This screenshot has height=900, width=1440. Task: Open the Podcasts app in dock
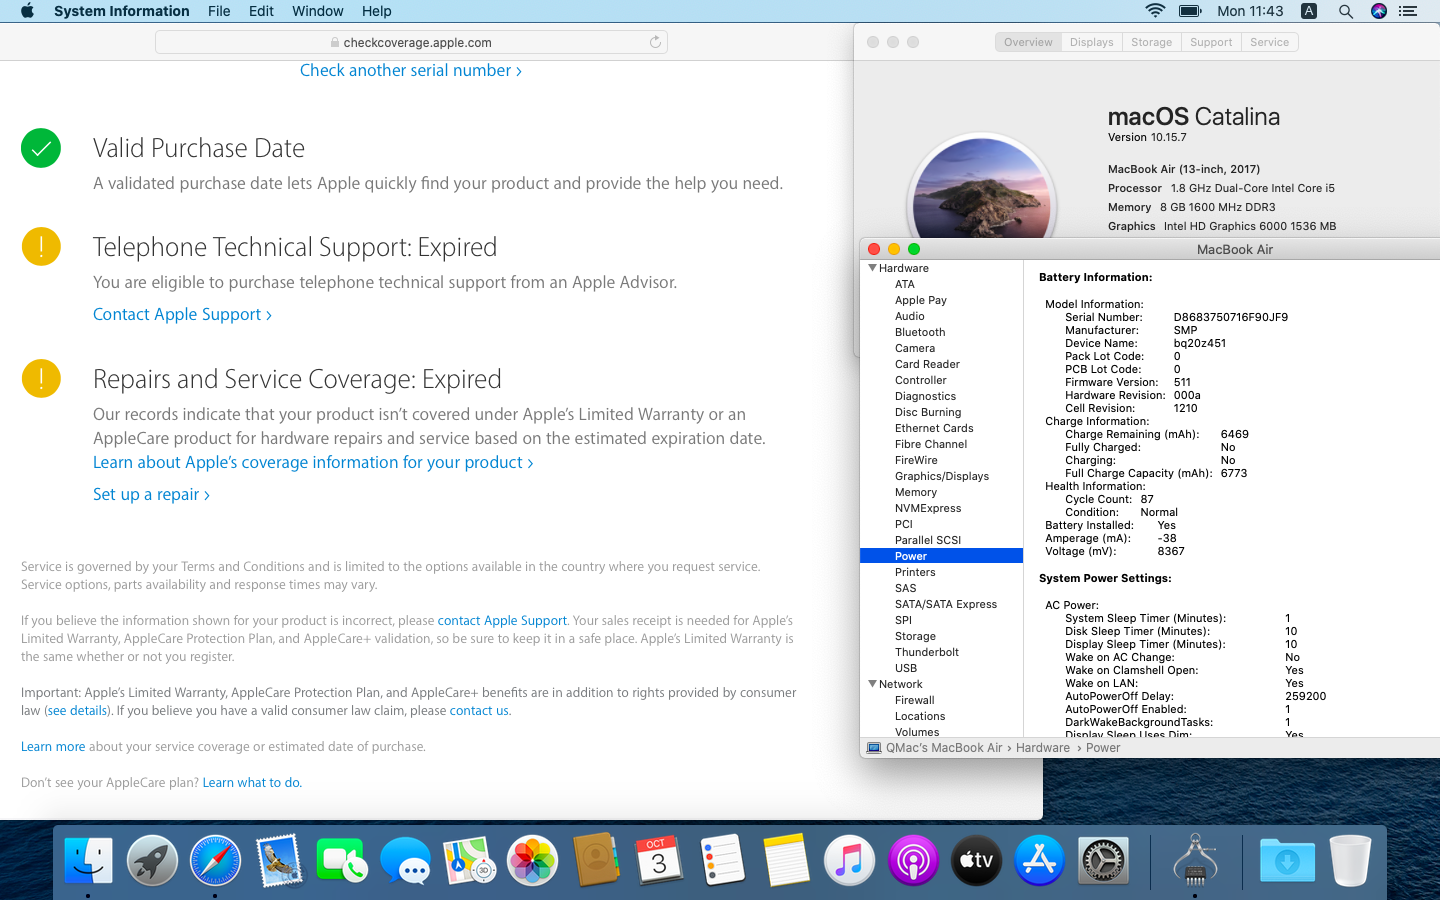click(912, 861)
